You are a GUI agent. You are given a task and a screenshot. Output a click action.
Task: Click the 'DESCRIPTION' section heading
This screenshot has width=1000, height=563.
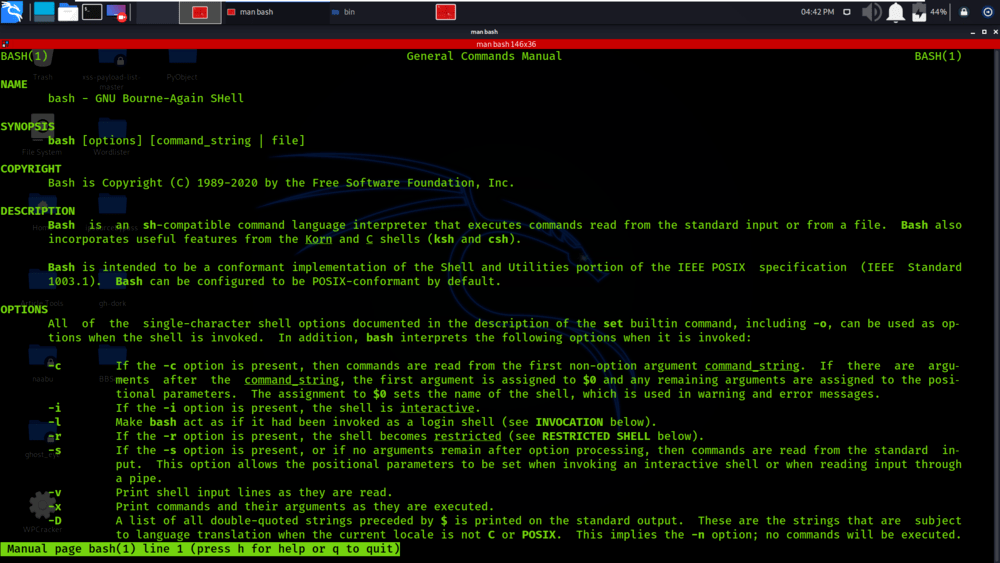[38, 211]
